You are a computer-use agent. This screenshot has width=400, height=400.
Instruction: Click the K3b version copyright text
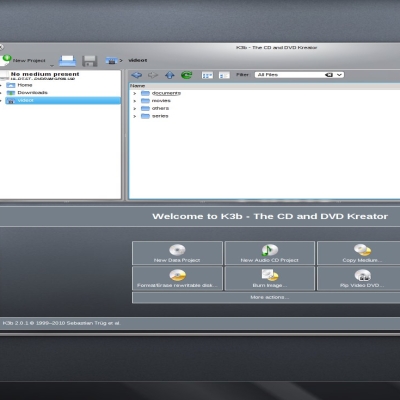(61, 323)
